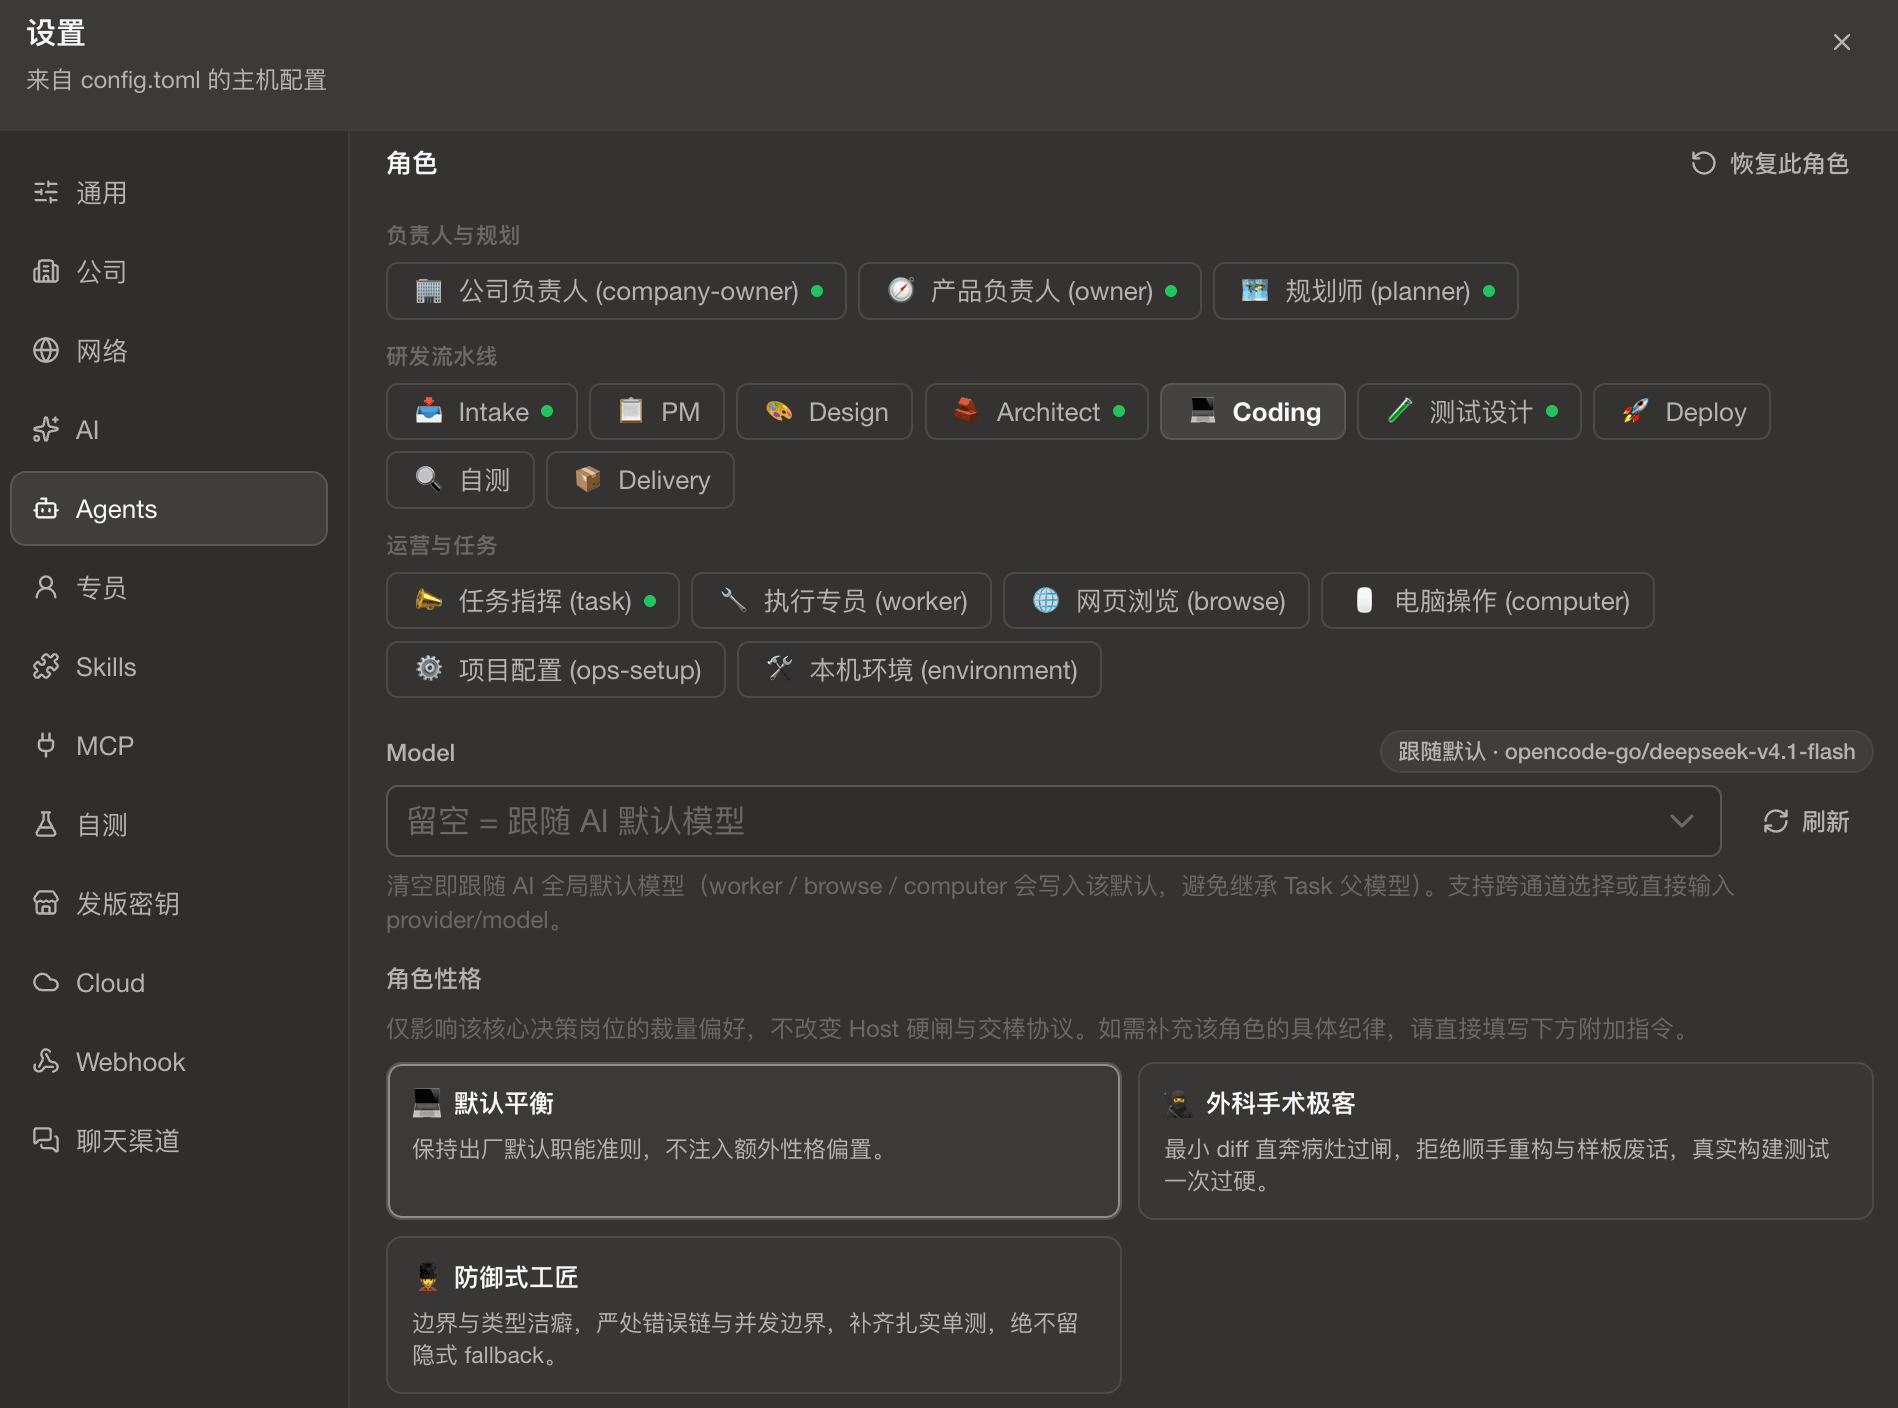
Task: Click the Skills puzzle icon in sidebar
Action: (x=46, y=667)
